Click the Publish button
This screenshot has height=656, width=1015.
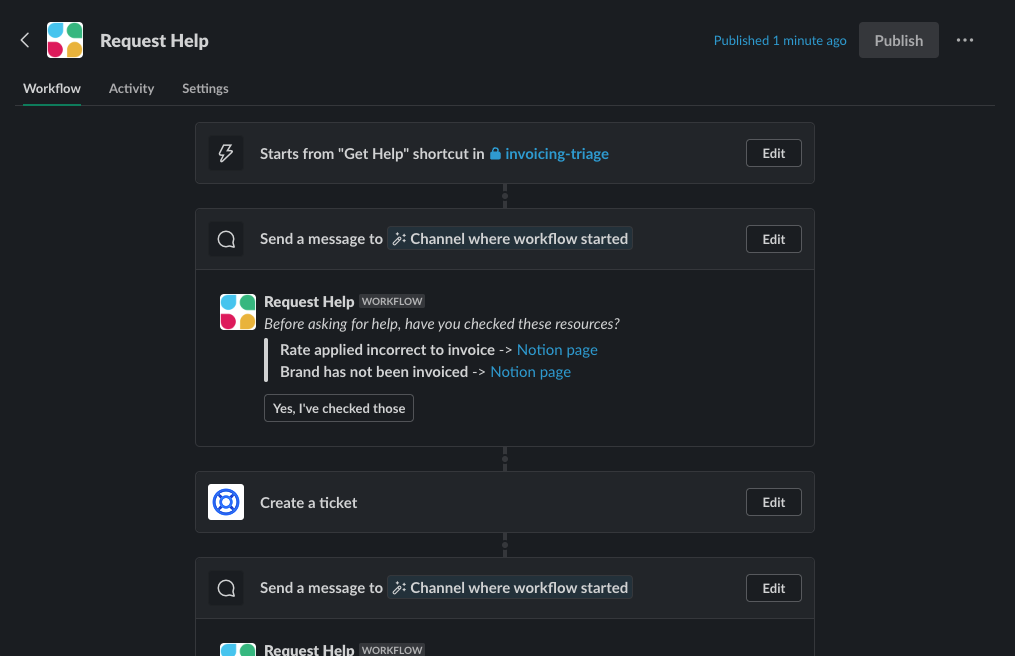[898, 40]
